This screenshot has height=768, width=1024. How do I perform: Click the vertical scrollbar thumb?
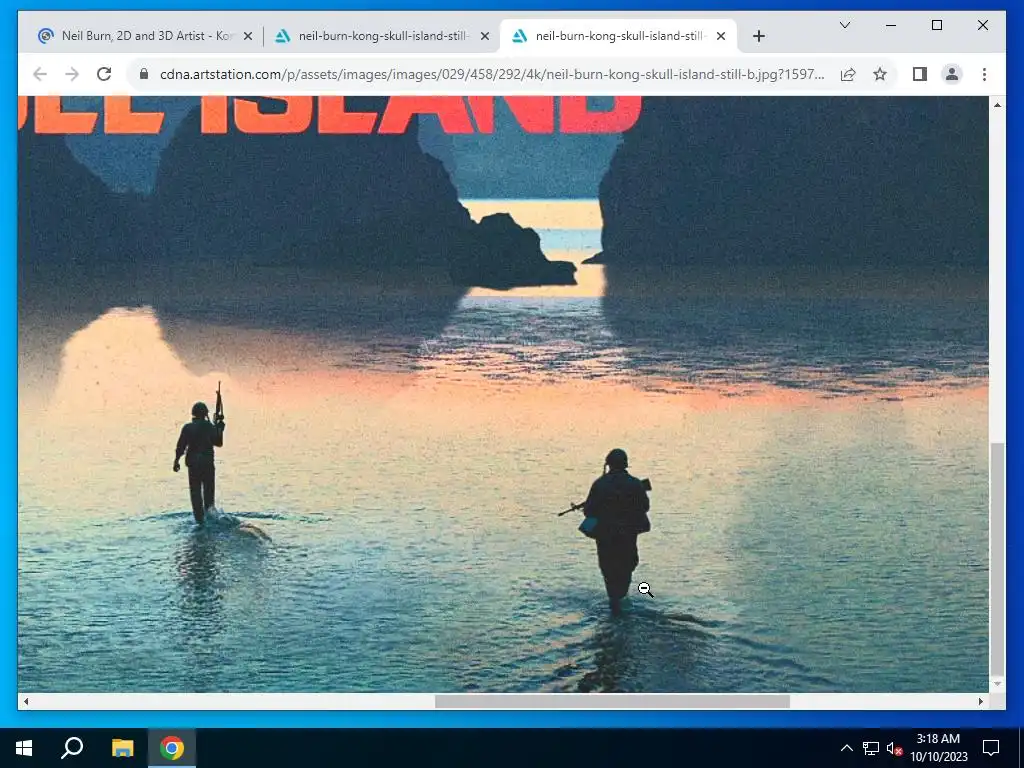(997, 559)
